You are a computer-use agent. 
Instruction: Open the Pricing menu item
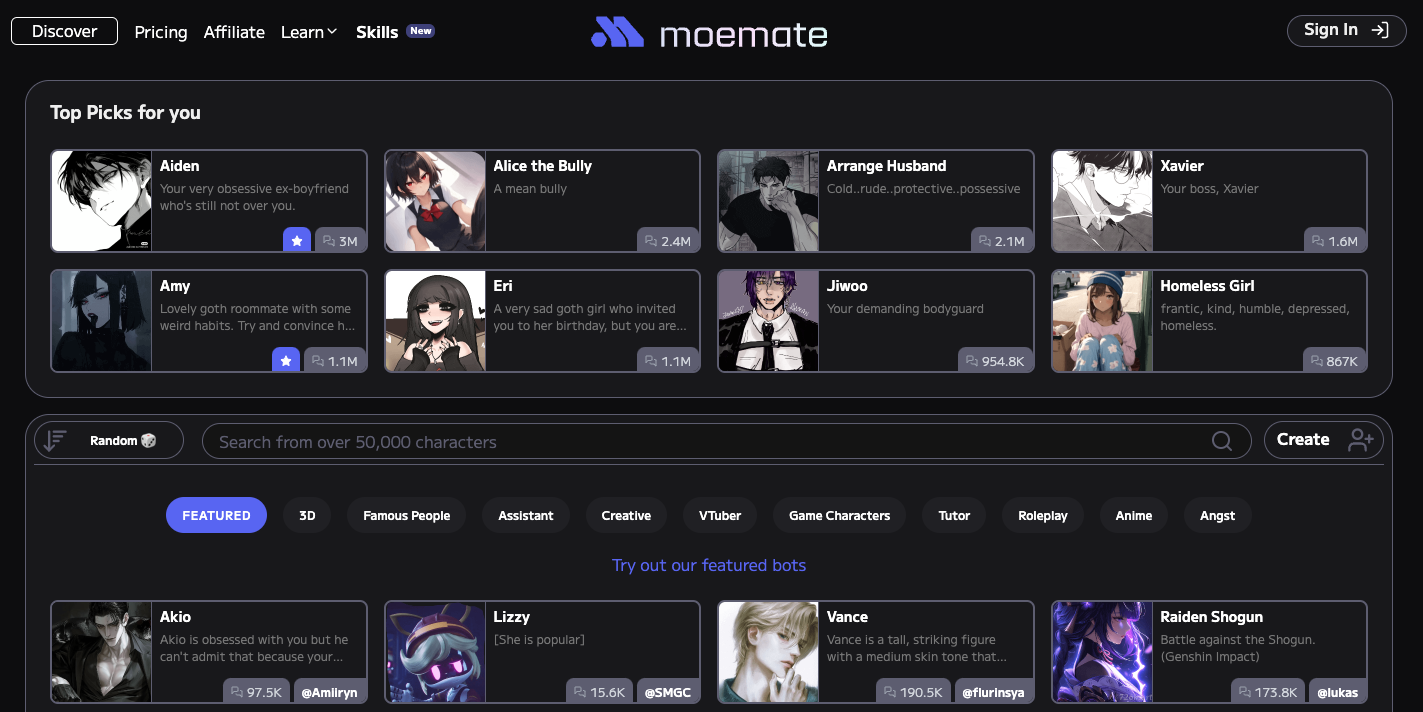pos(161,32)
